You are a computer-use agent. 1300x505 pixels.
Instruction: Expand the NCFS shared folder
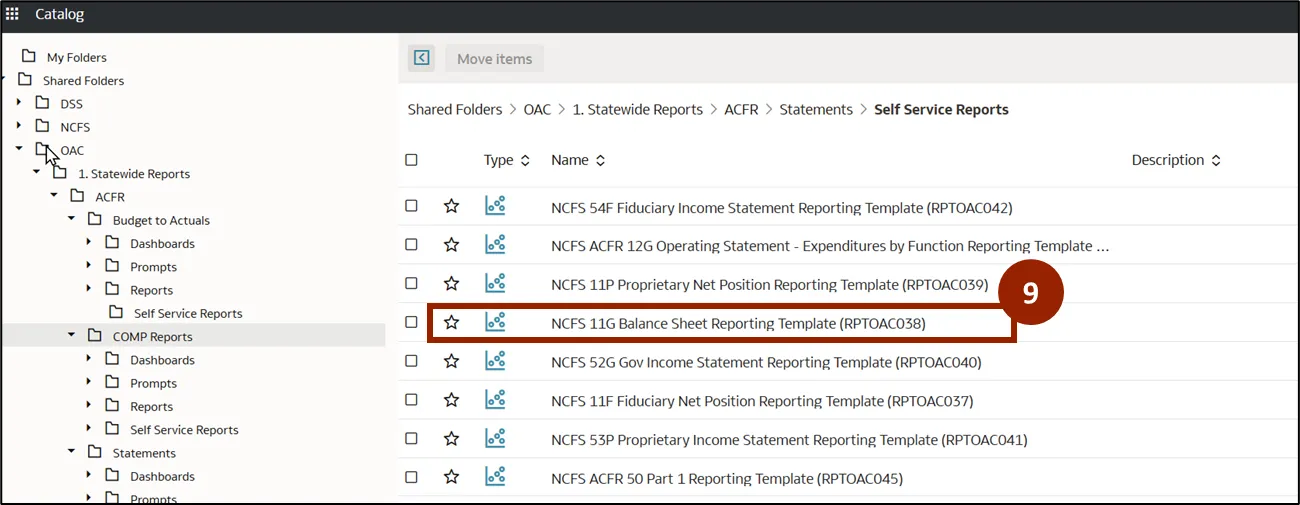[x=19, y=126]
